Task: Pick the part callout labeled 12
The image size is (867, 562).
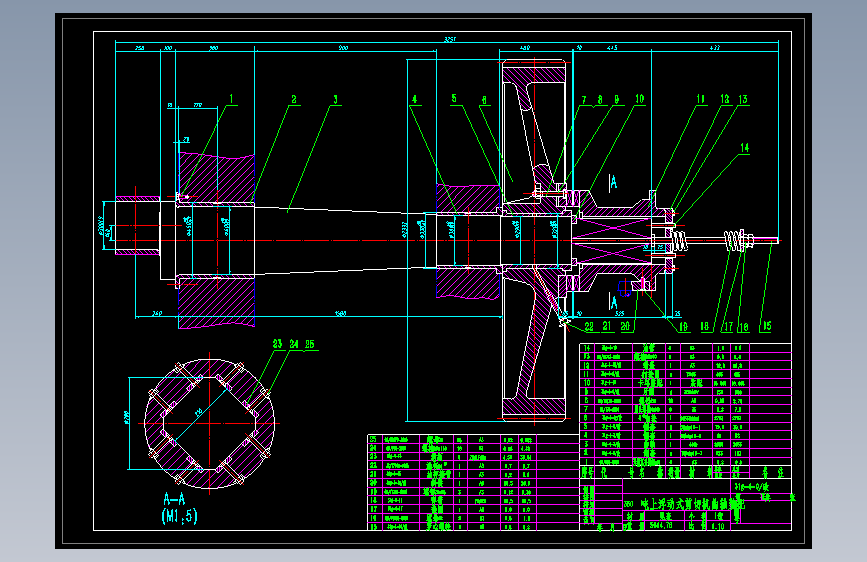Action: tap(725, 99)
